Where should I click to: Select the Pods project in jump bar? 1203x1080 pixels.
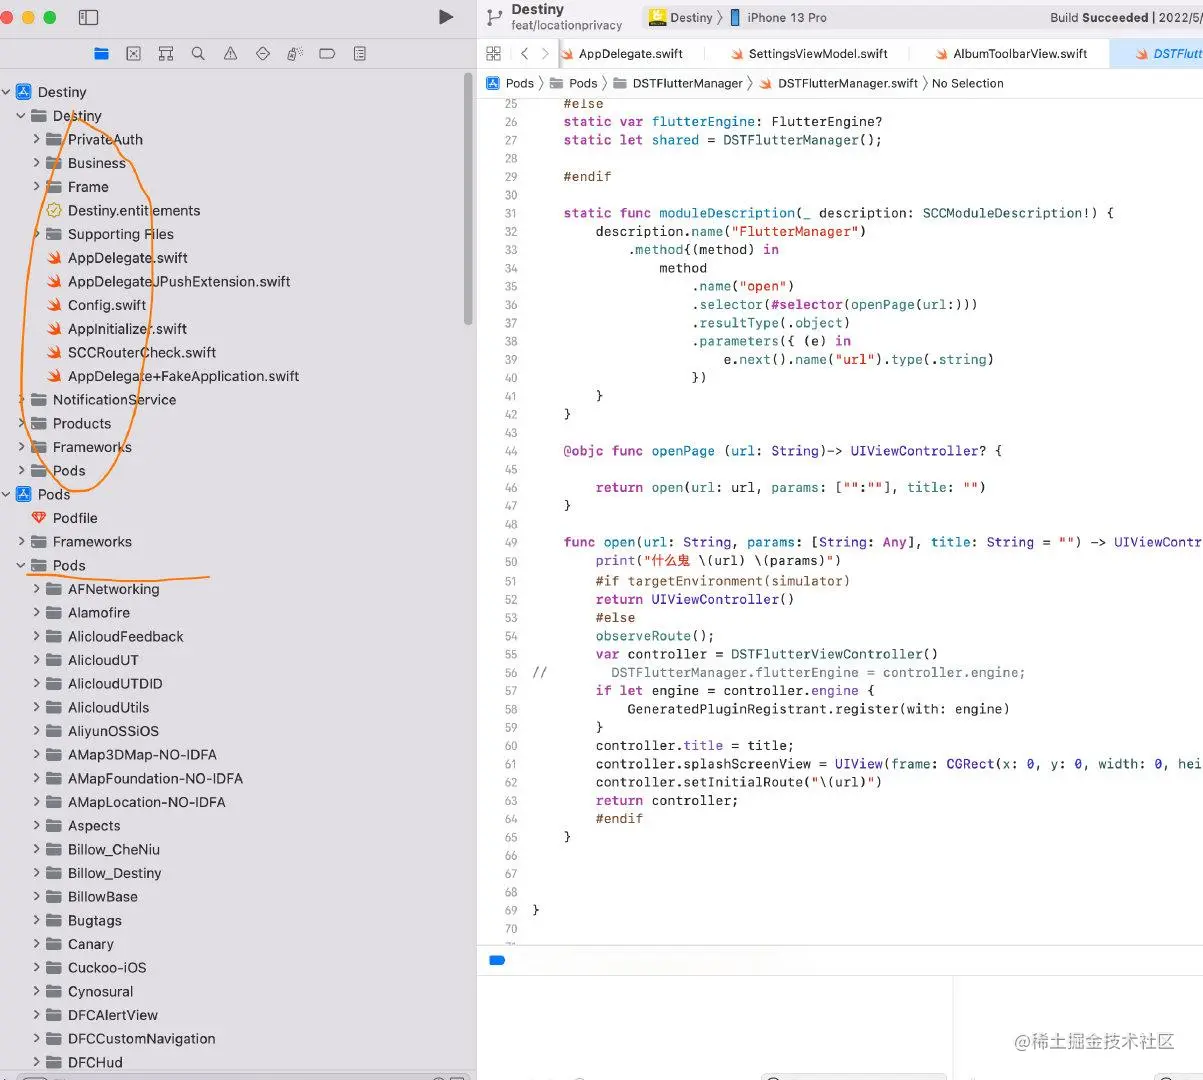tap(510, 83)
